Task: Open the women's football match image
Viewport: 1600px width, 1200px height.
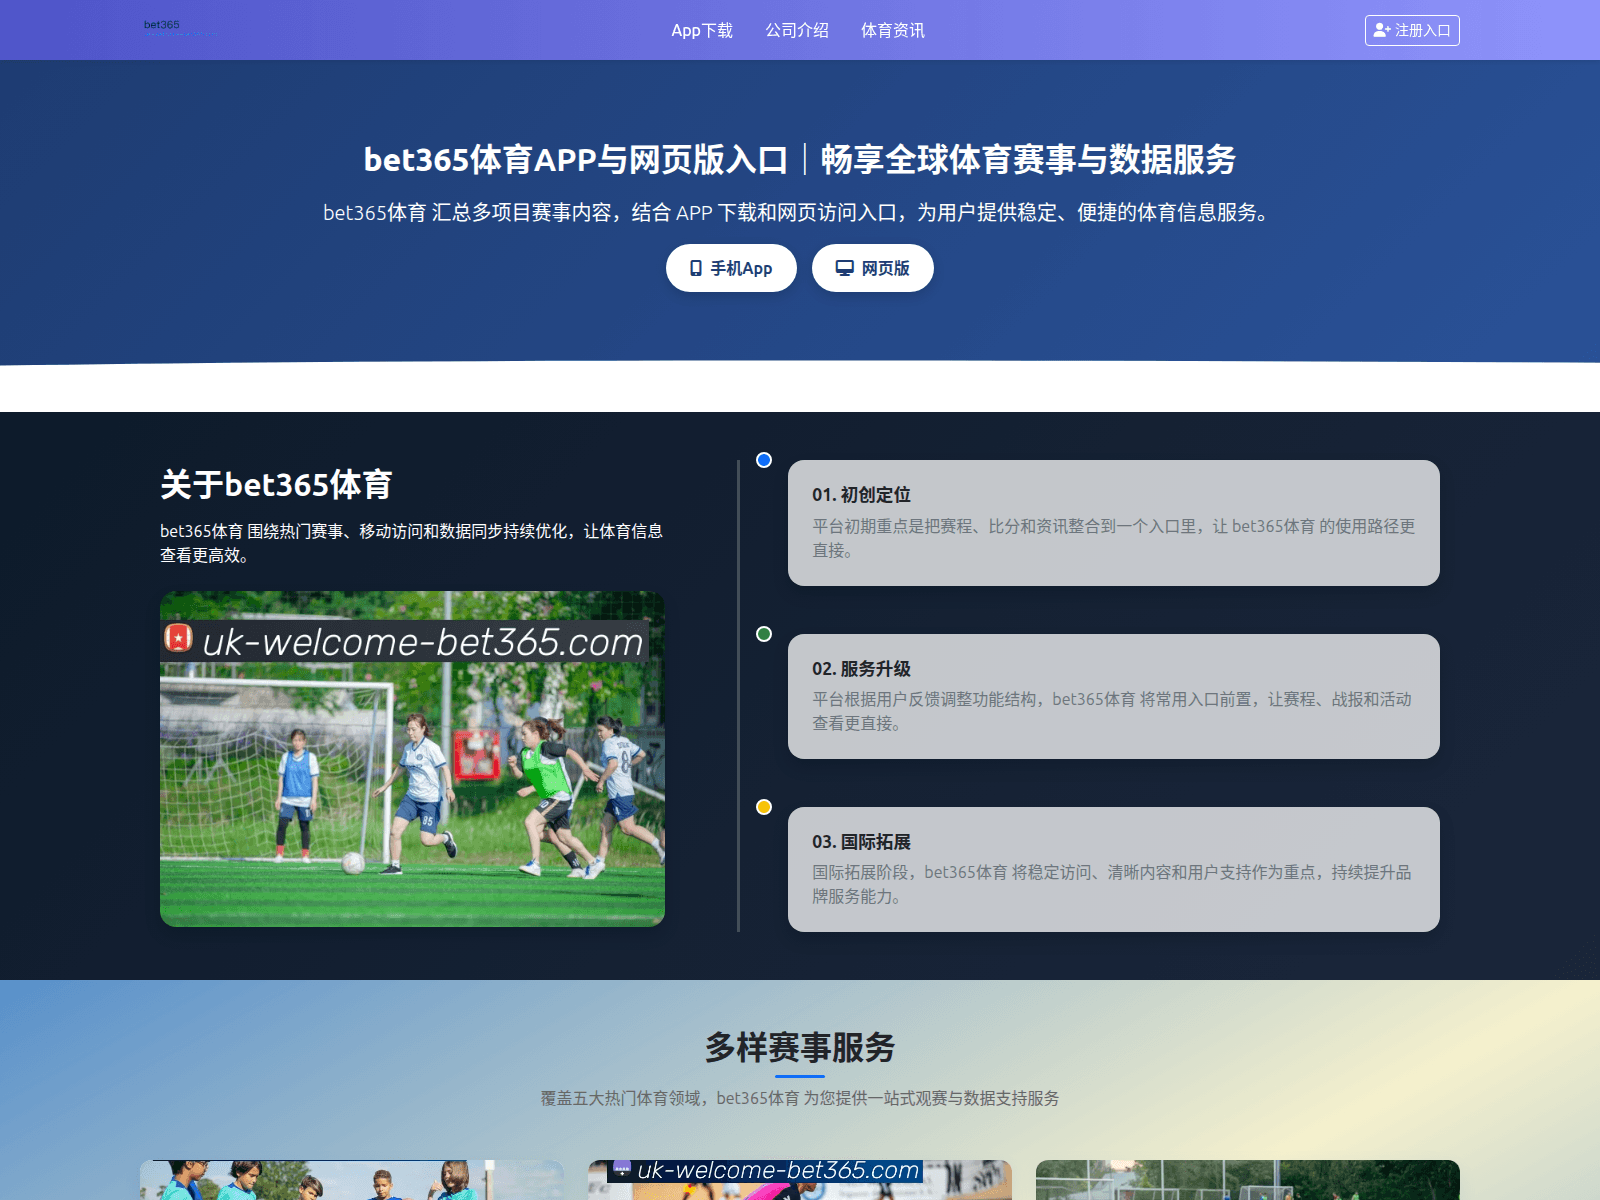Action: pos(412,759)
